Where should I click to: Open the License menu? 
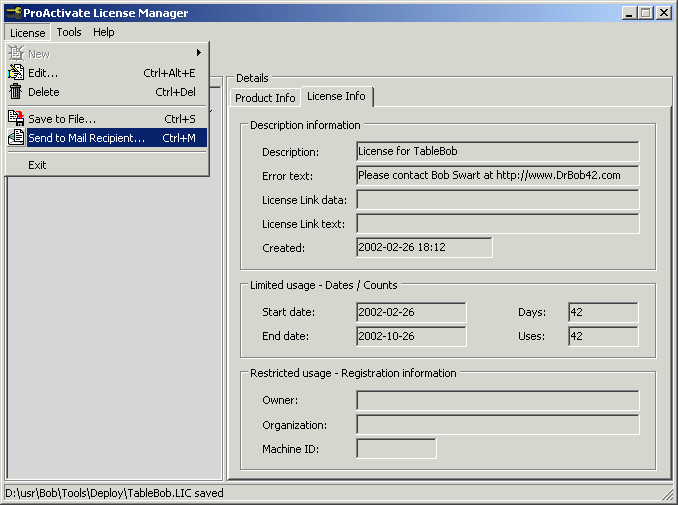tap(28, 32)
